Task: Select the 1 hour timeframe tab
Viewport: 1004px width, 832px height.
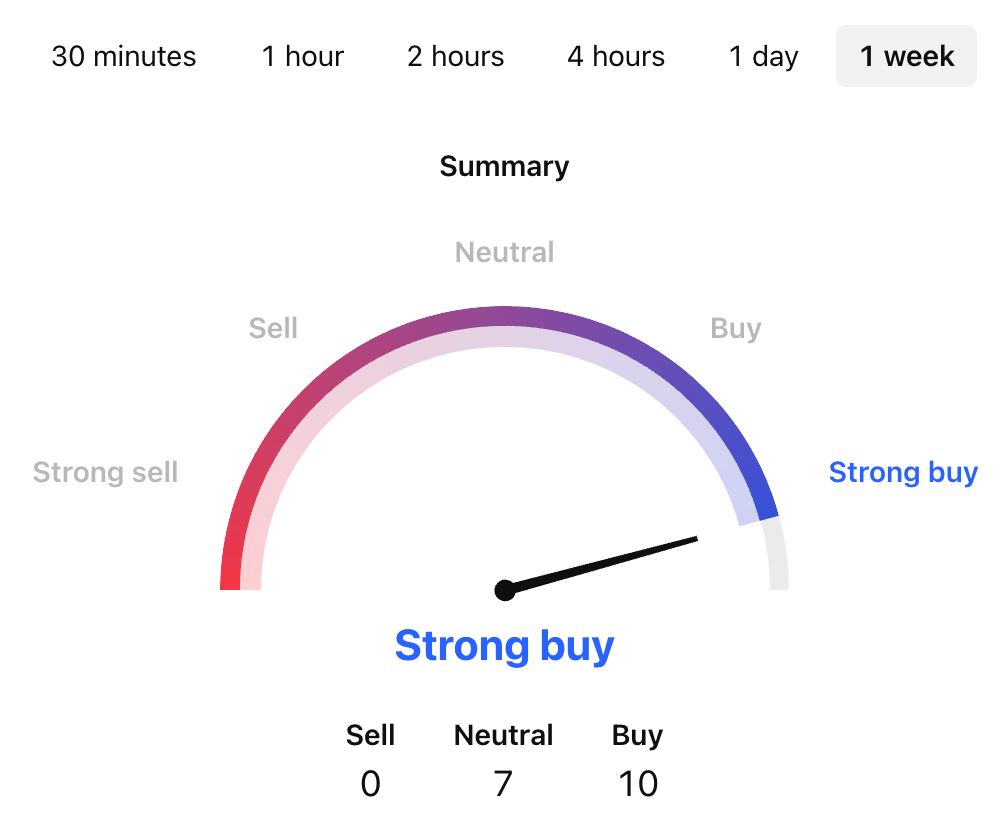Action: 303,57
